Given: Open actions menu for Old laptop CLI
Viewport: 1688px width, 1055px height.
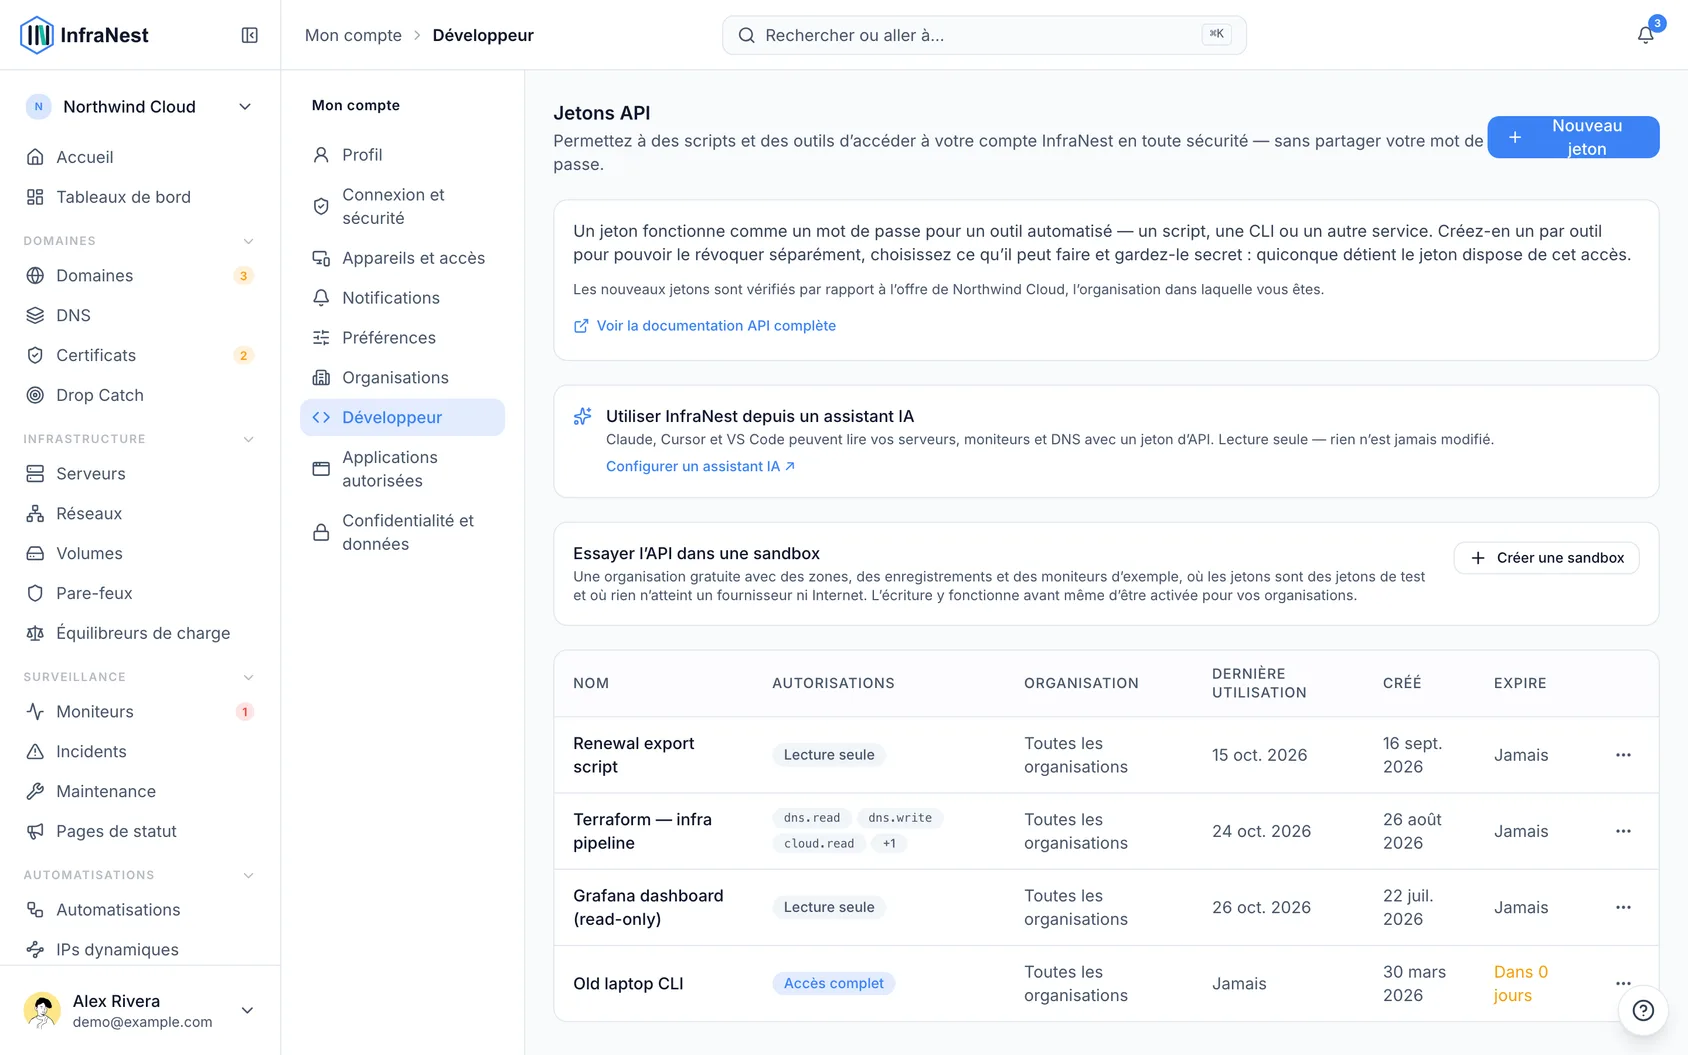Looking at the screenshot, I should coord(1623,983).
